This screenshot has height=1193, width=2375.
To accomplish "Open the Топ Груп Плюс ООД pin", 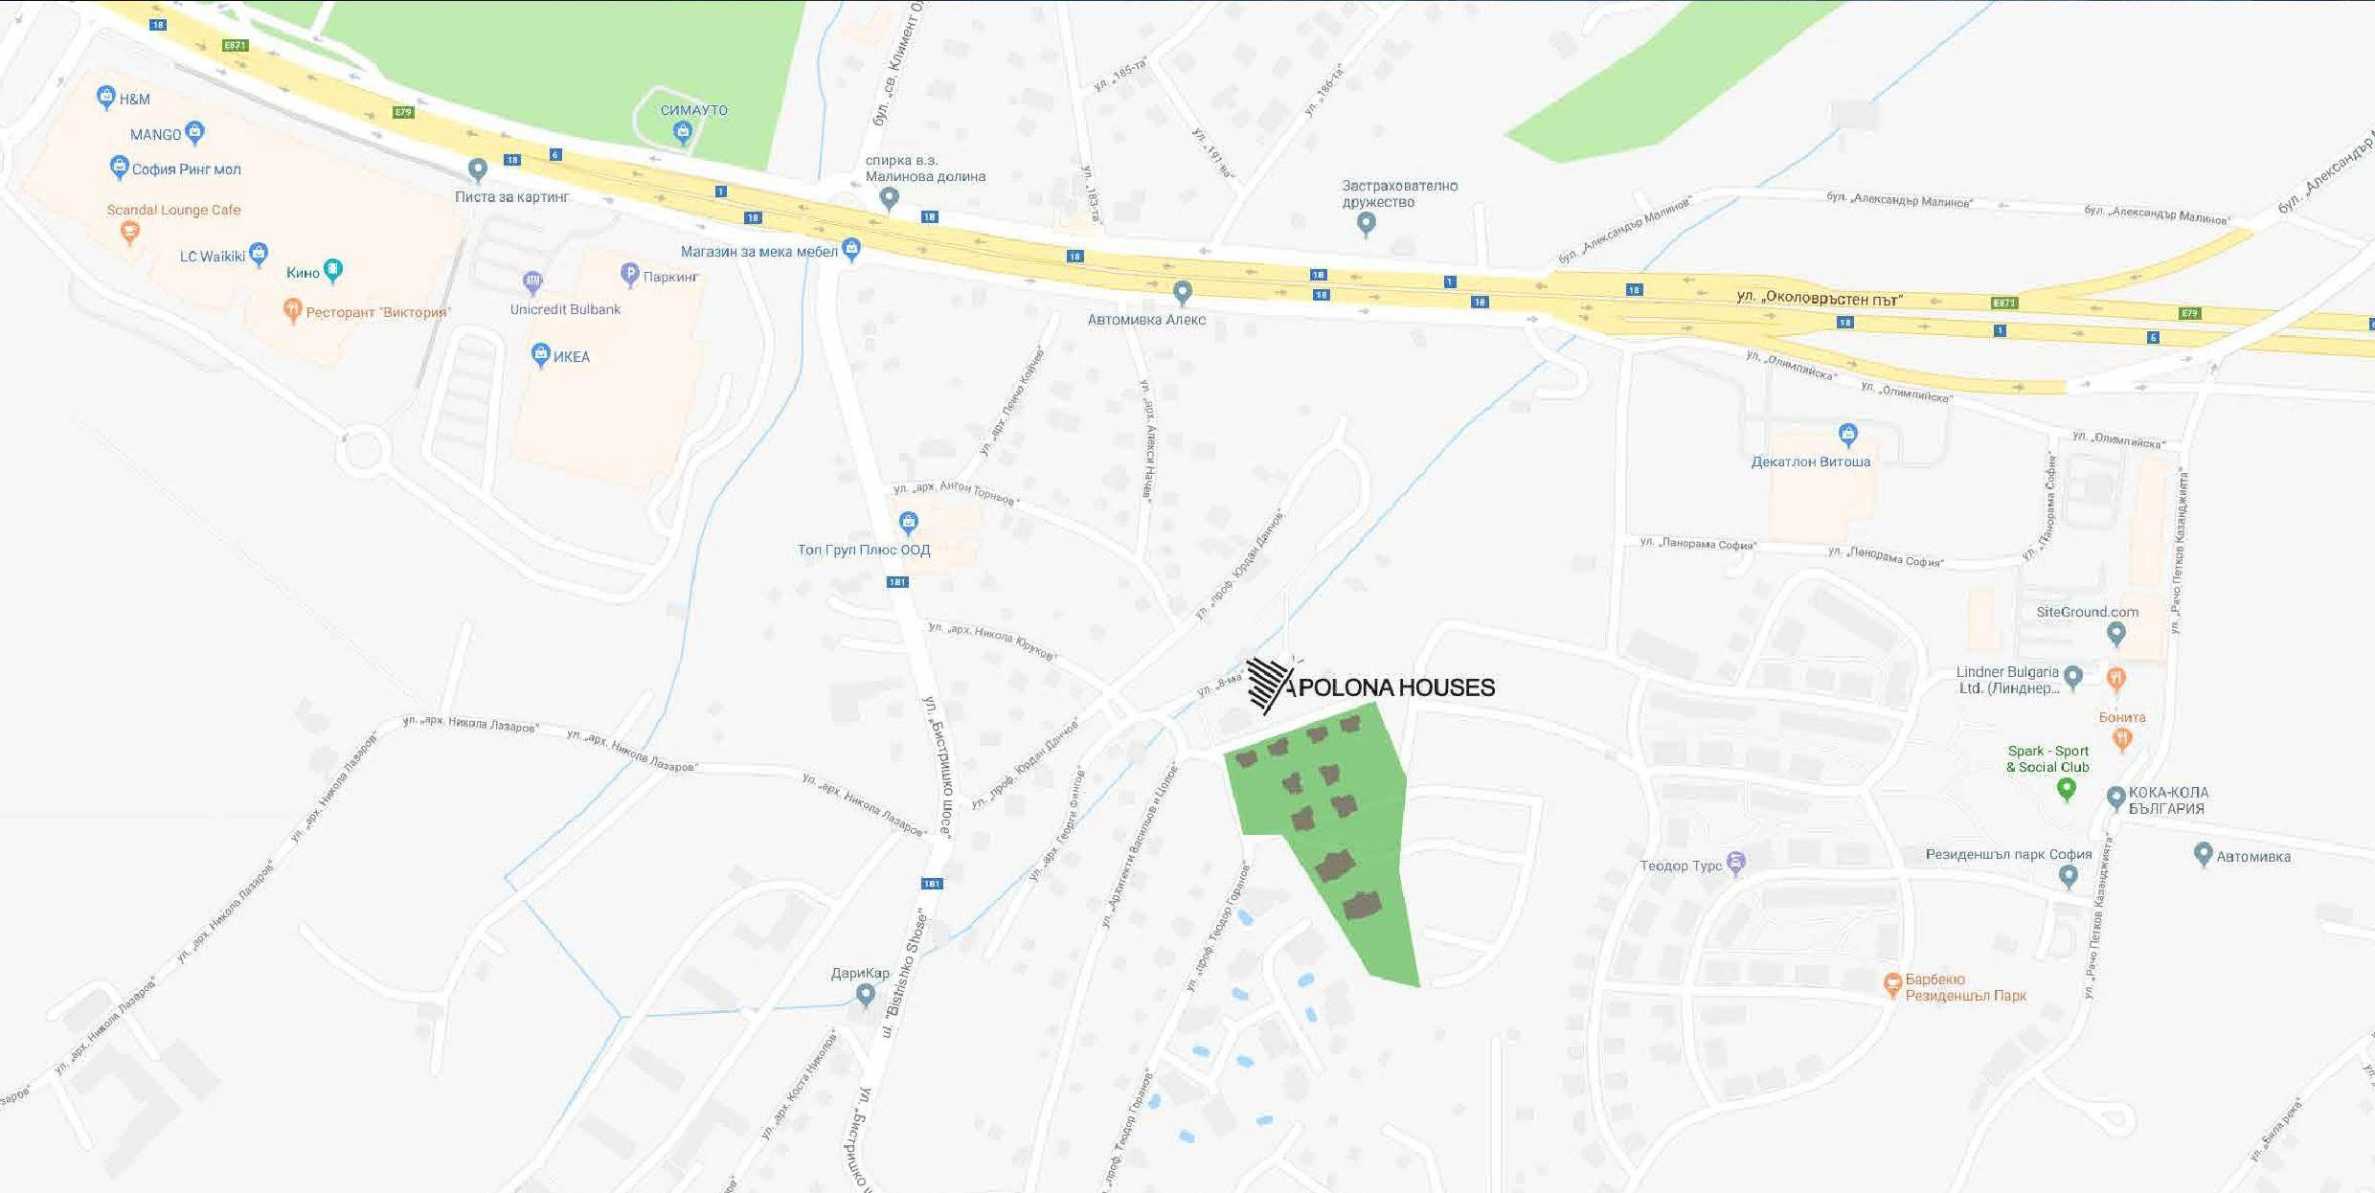I will click(908, 522).
